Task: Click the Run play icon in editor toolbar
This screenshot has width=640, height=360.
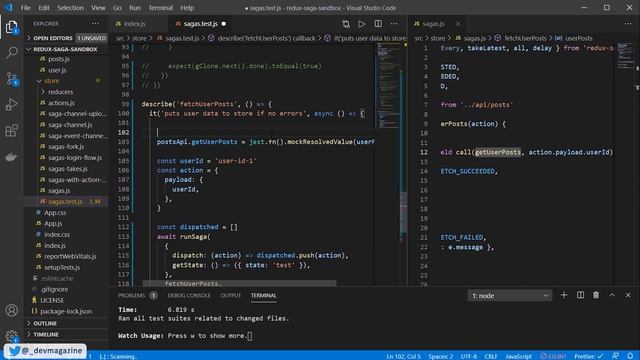Action: point(362,24)
